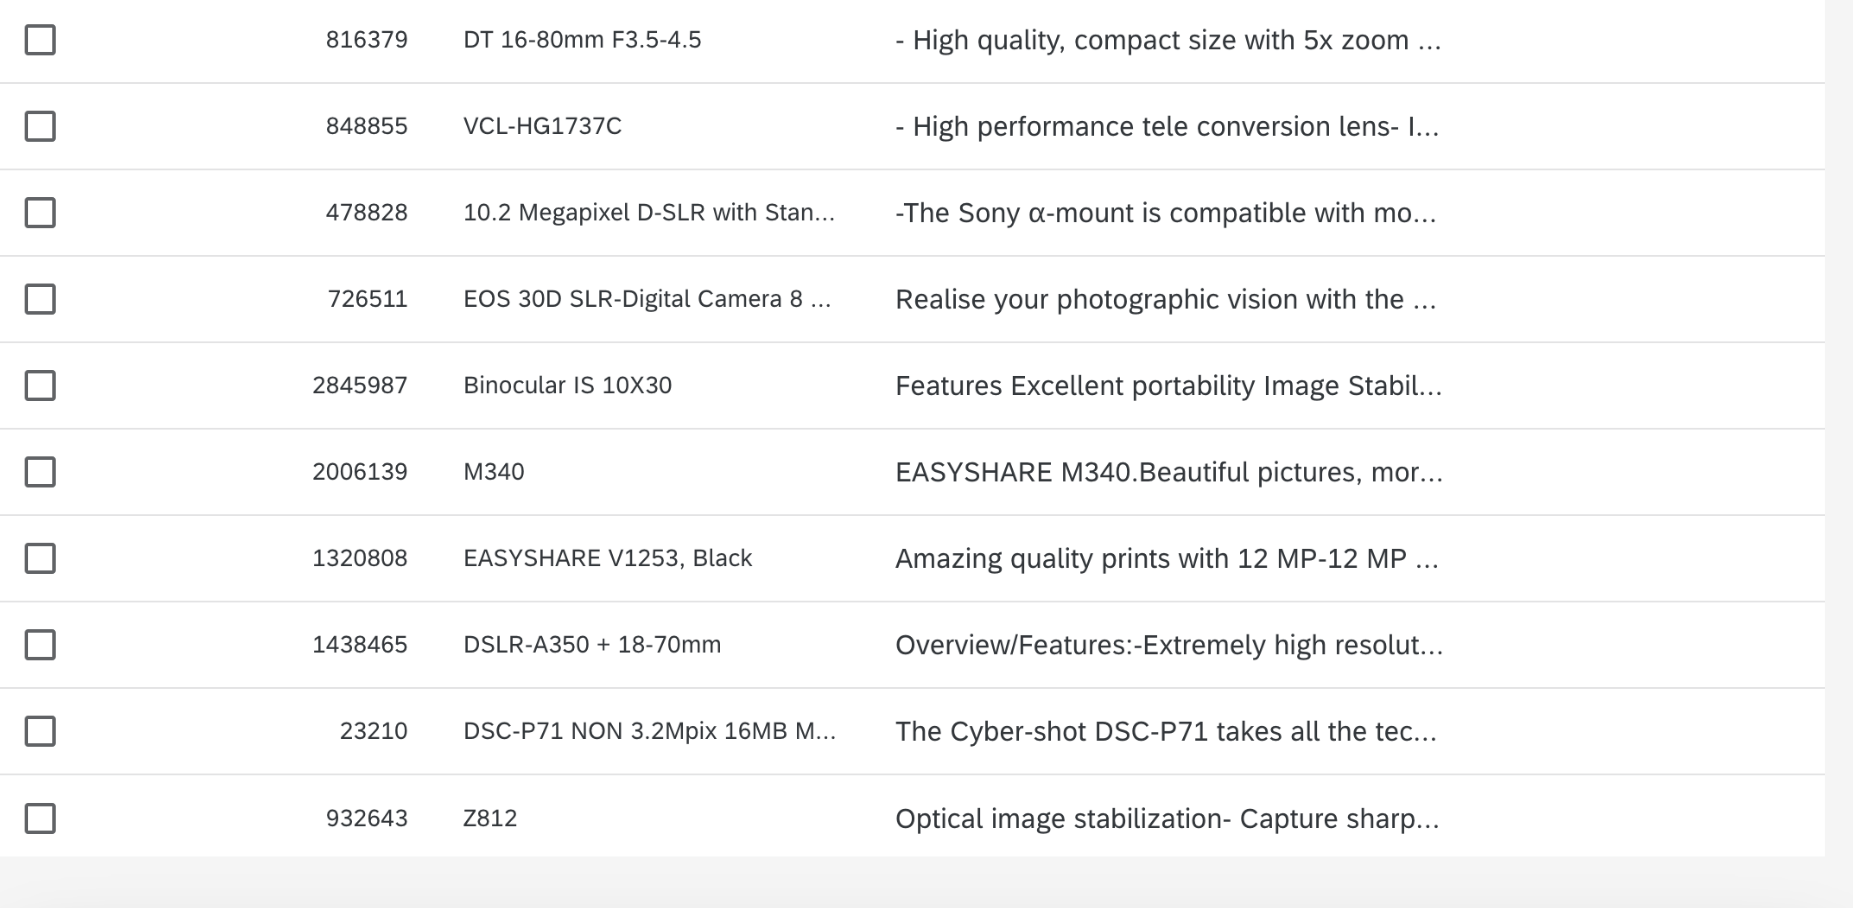Select checkbox beside M340 row

coord(39,471)
